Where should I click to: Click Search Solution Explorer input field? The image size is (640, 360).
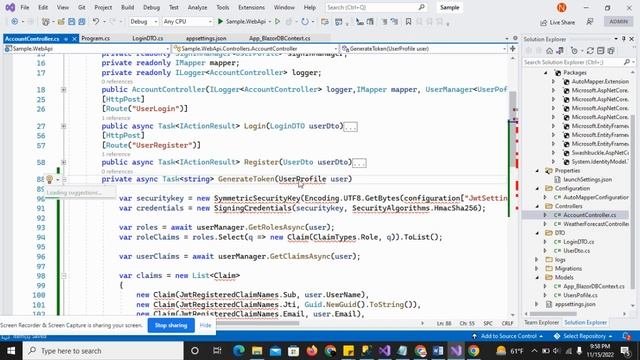tap(573, 62)
